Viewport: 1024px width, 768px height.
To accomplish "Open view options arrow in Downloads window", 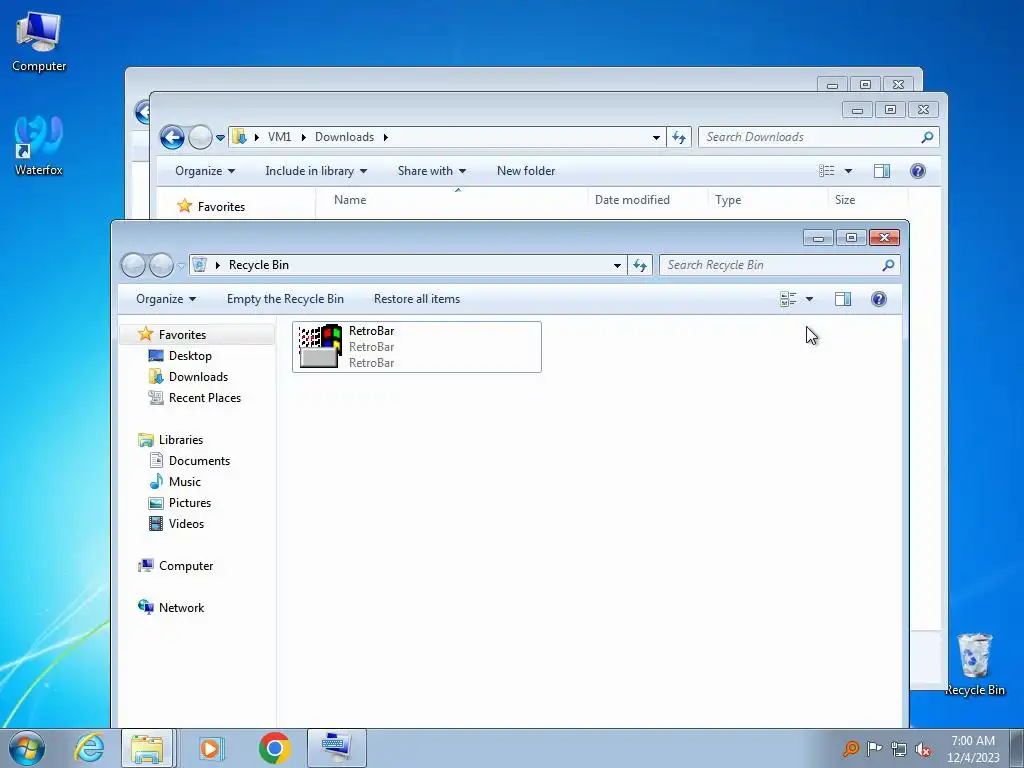I will point(848,171).
